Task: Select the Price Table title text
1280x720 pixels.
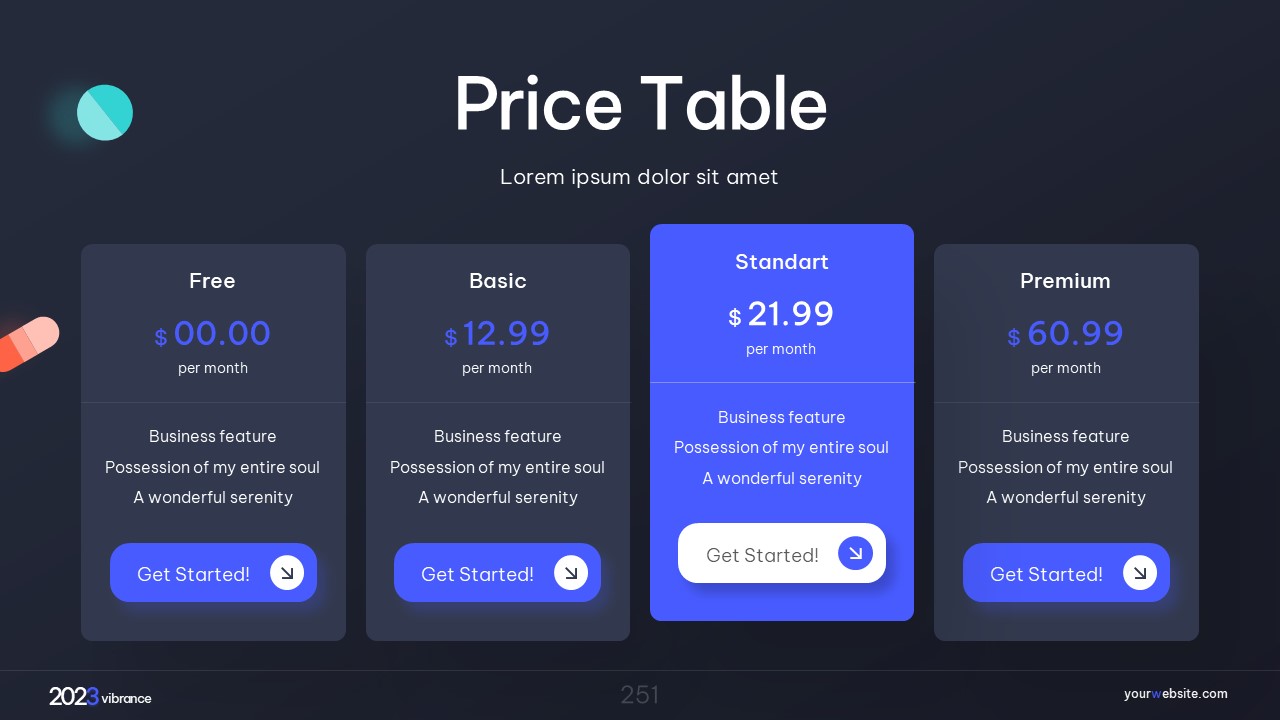Action: pos(640,104)
